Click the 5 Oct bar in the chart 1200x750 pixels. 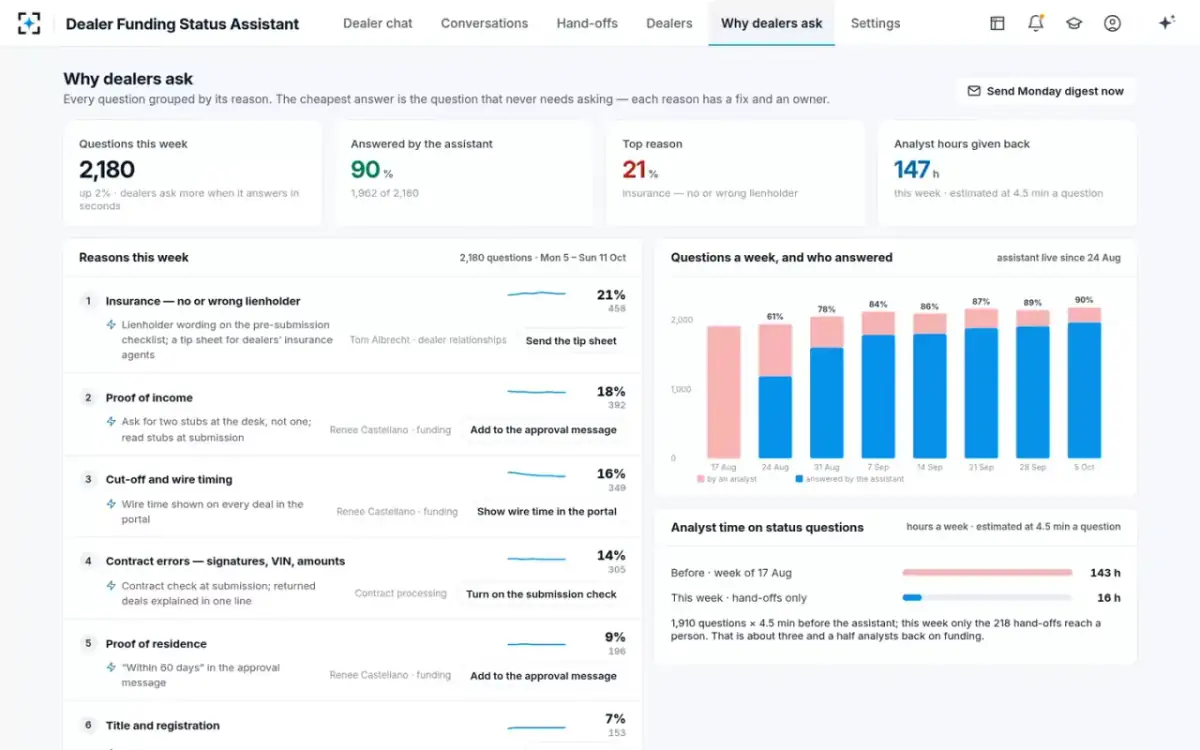click(1084, 383)
